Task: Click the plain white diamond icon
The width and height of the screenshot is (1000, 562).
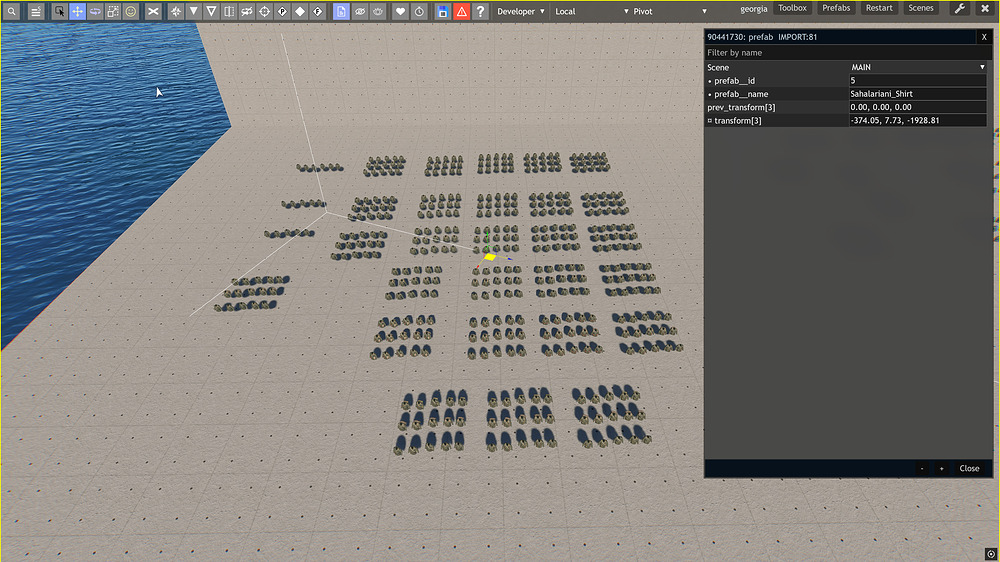Action: (x=300, y=11)
